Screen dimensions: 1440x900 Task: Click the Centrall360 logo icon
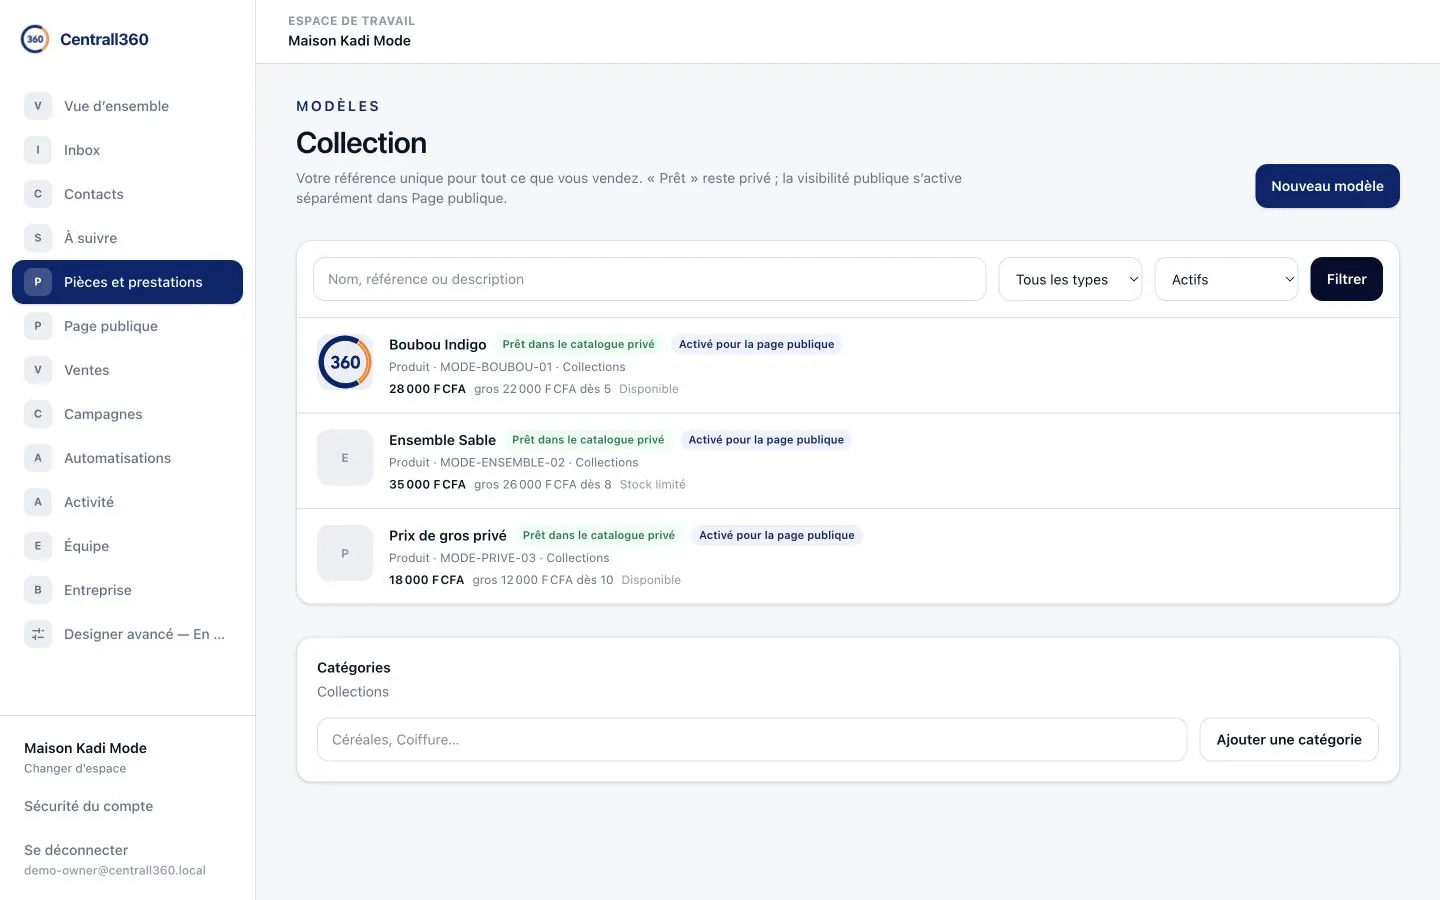(35, 39)
